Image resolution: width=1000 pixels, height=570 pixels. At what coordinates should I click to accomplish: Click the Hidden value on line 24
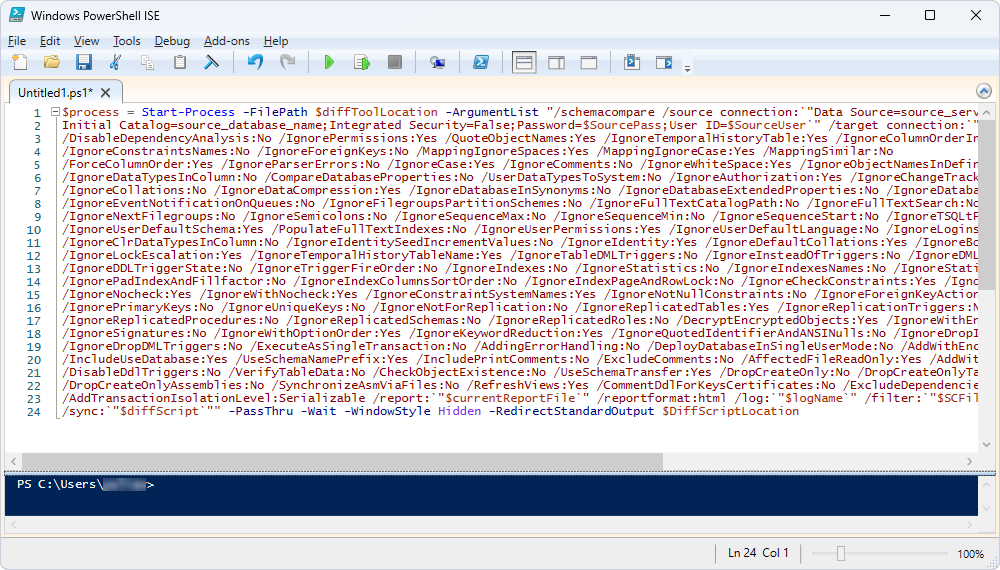[459, 411]
